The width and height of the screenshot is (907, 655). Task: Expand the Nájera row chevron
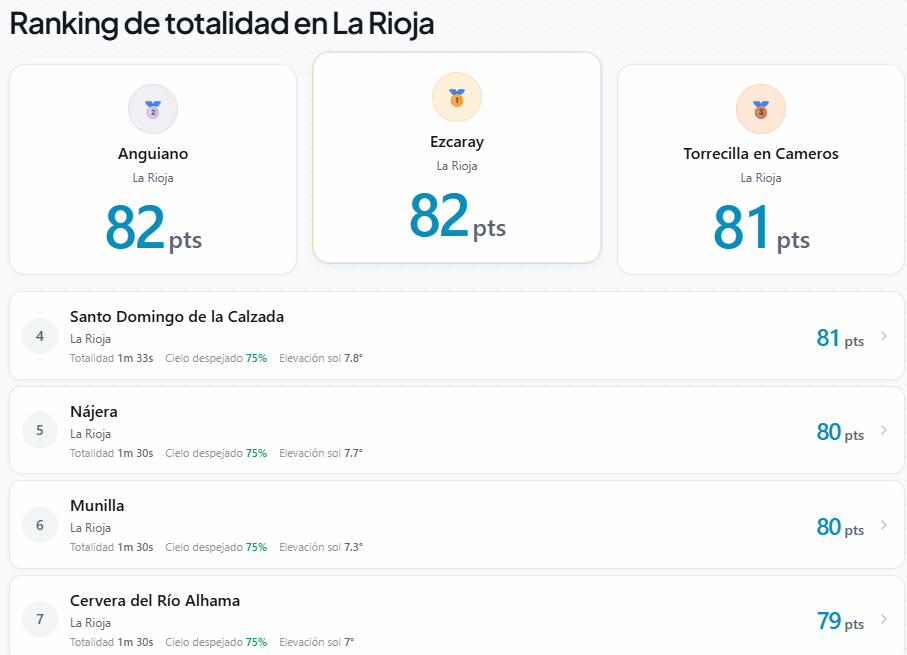point(884,430)
